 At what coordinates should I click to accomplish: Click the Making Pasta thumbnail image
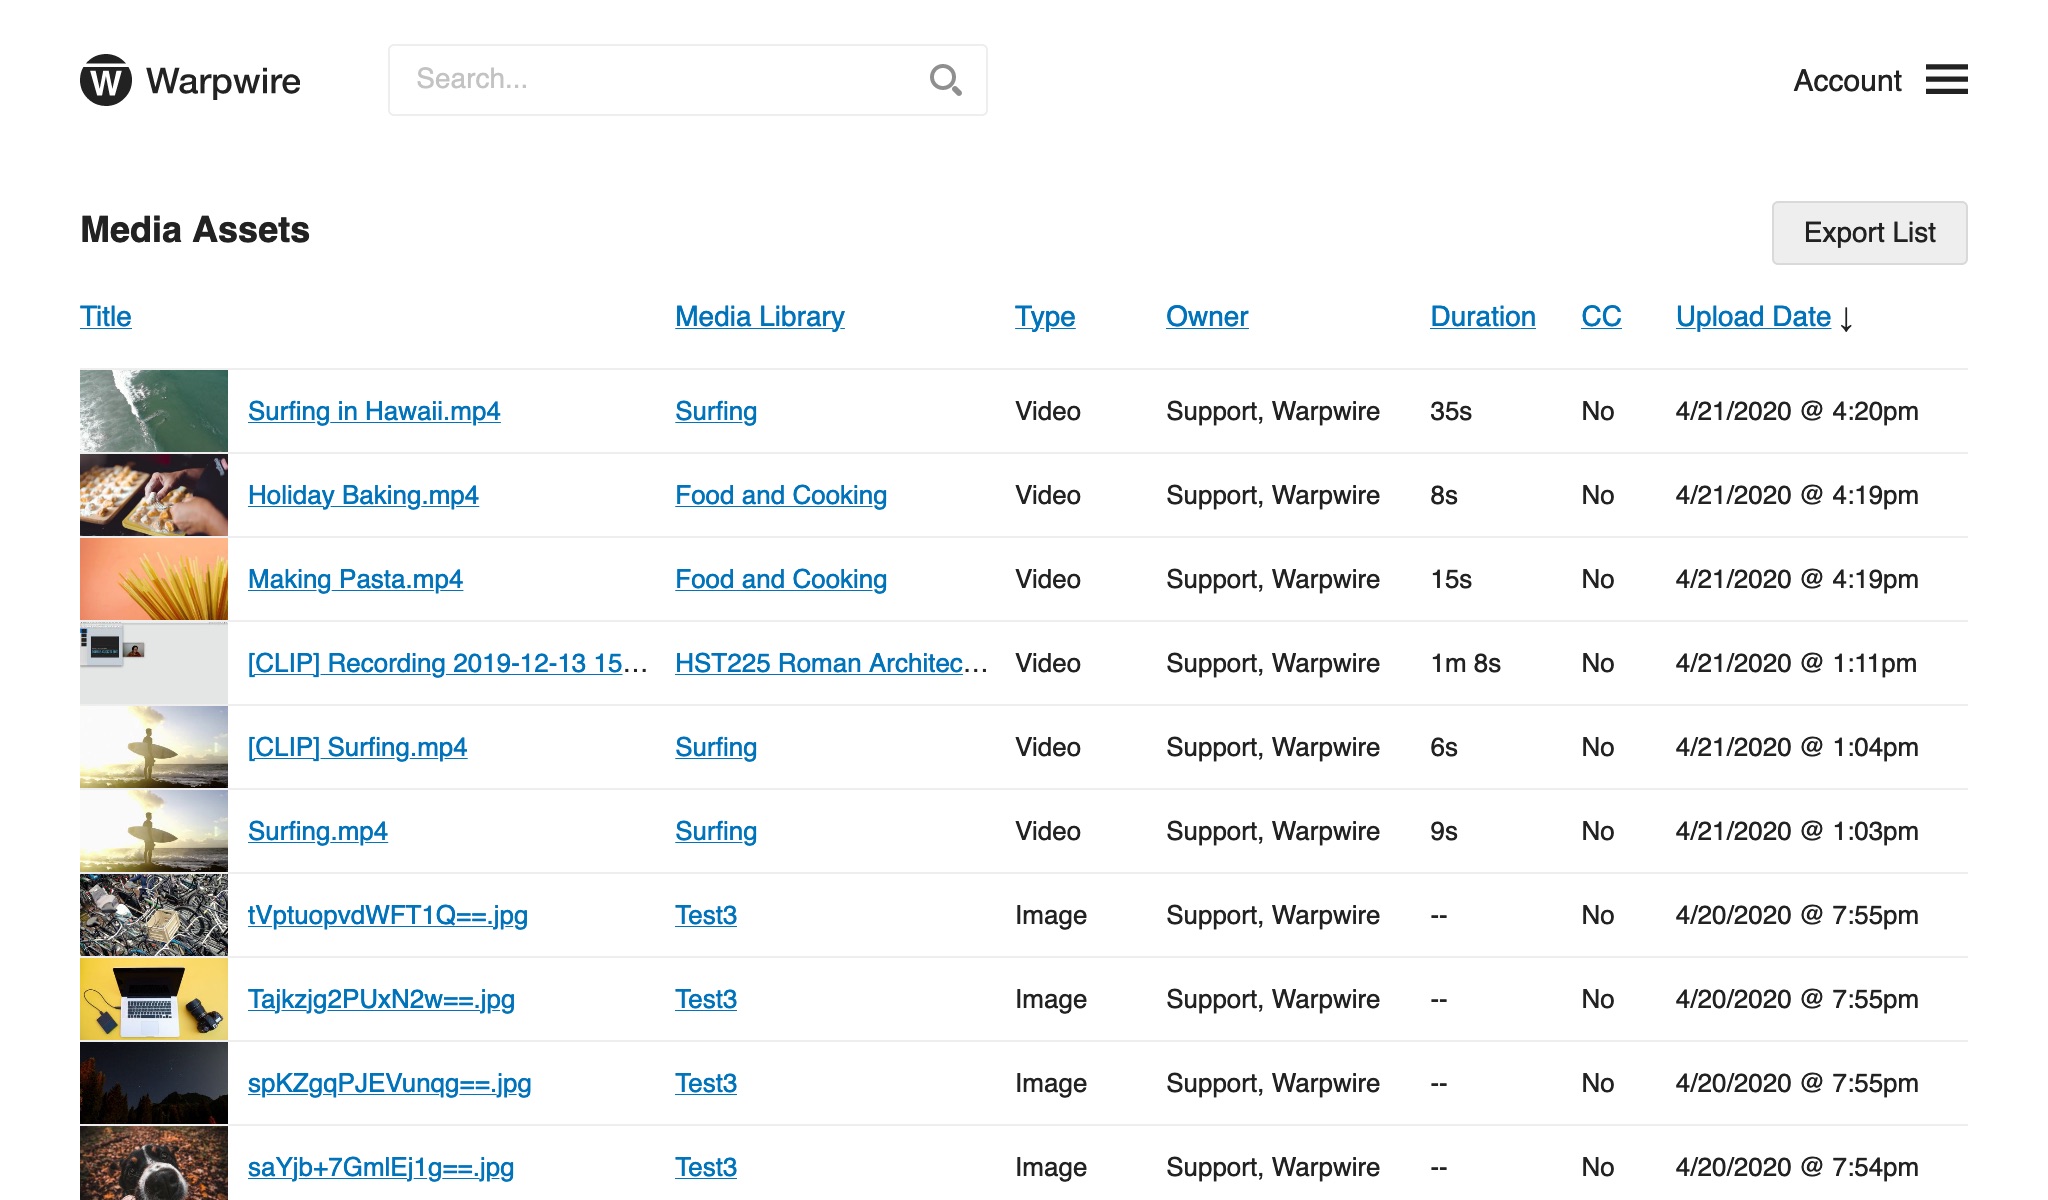click(x=154, y=579)
